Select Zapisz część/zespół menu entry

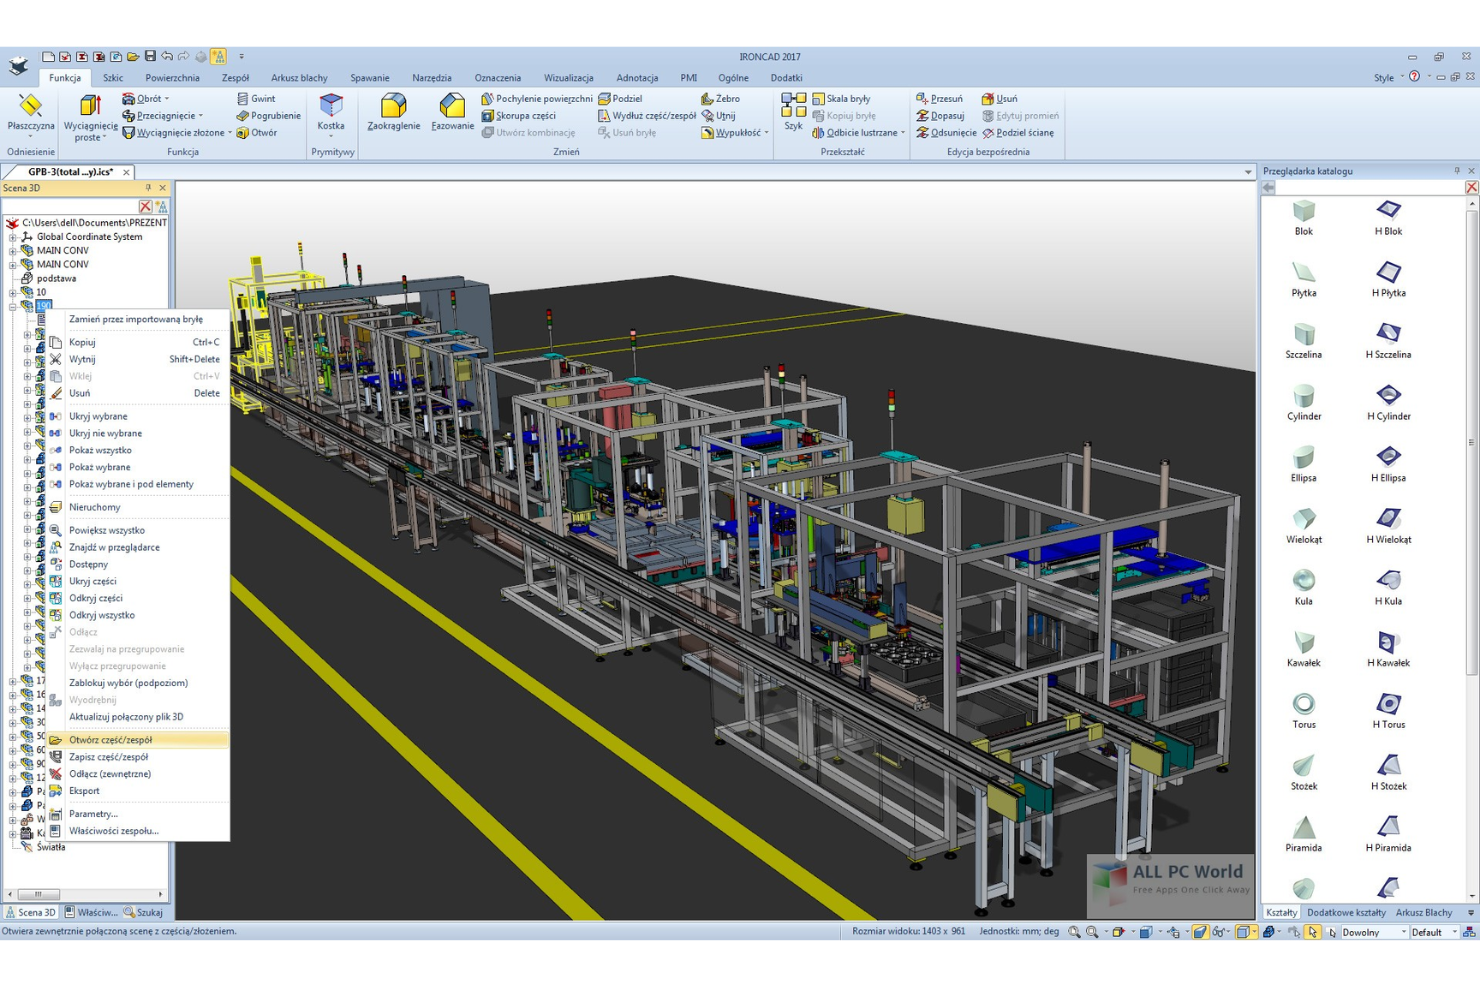coord(138,757)
